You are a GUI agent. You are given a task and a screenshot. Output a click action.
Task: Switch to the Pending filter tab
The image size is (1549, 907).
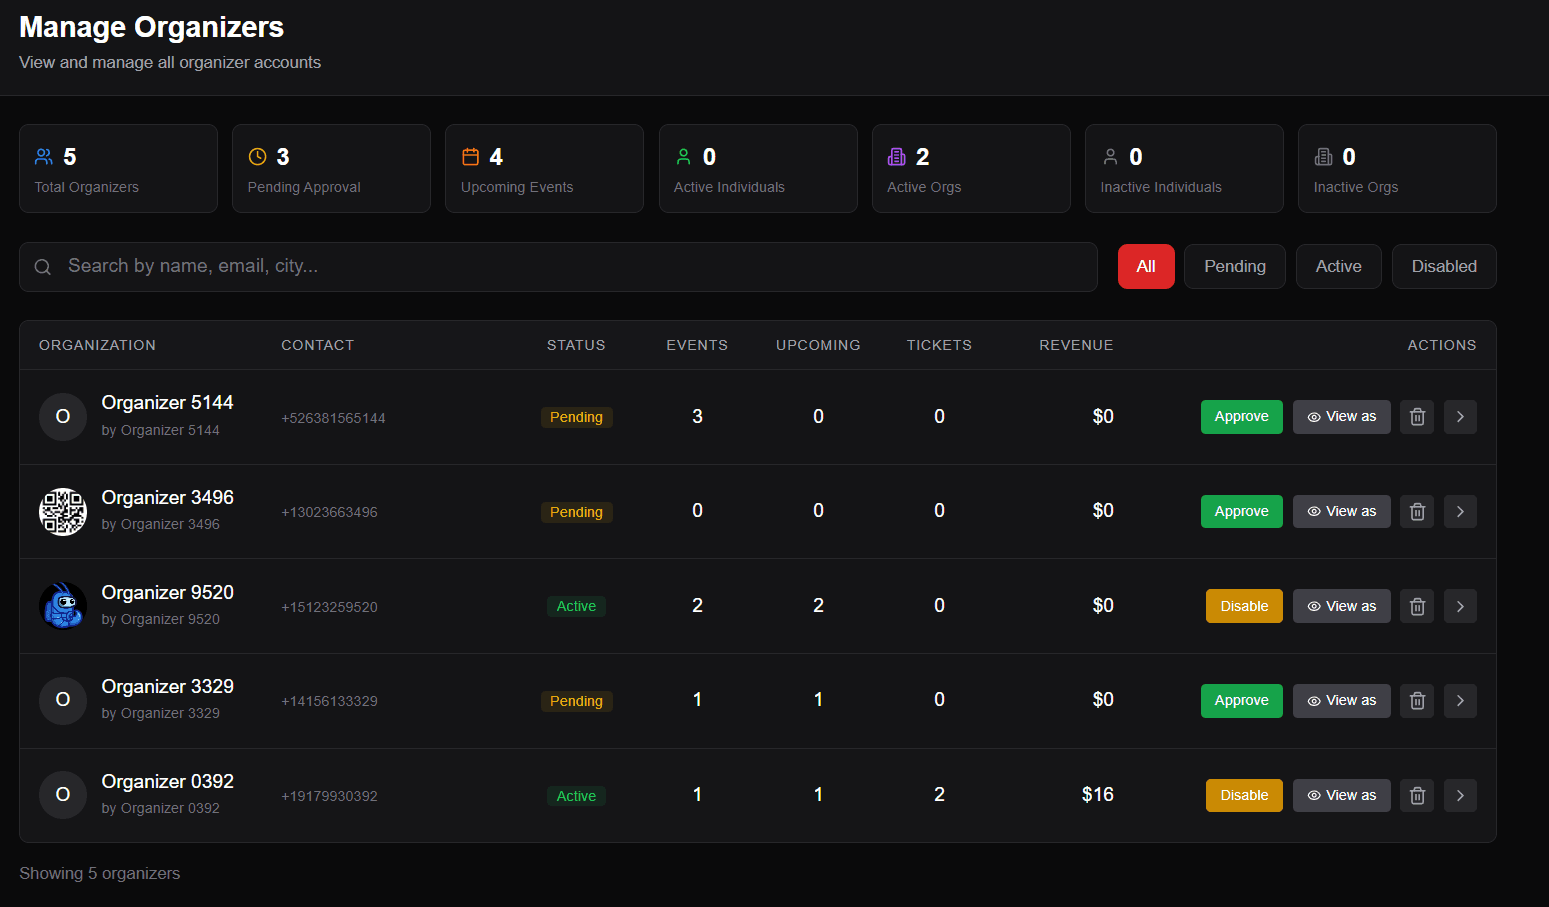pyautogui.click(x=1234, y=266)
